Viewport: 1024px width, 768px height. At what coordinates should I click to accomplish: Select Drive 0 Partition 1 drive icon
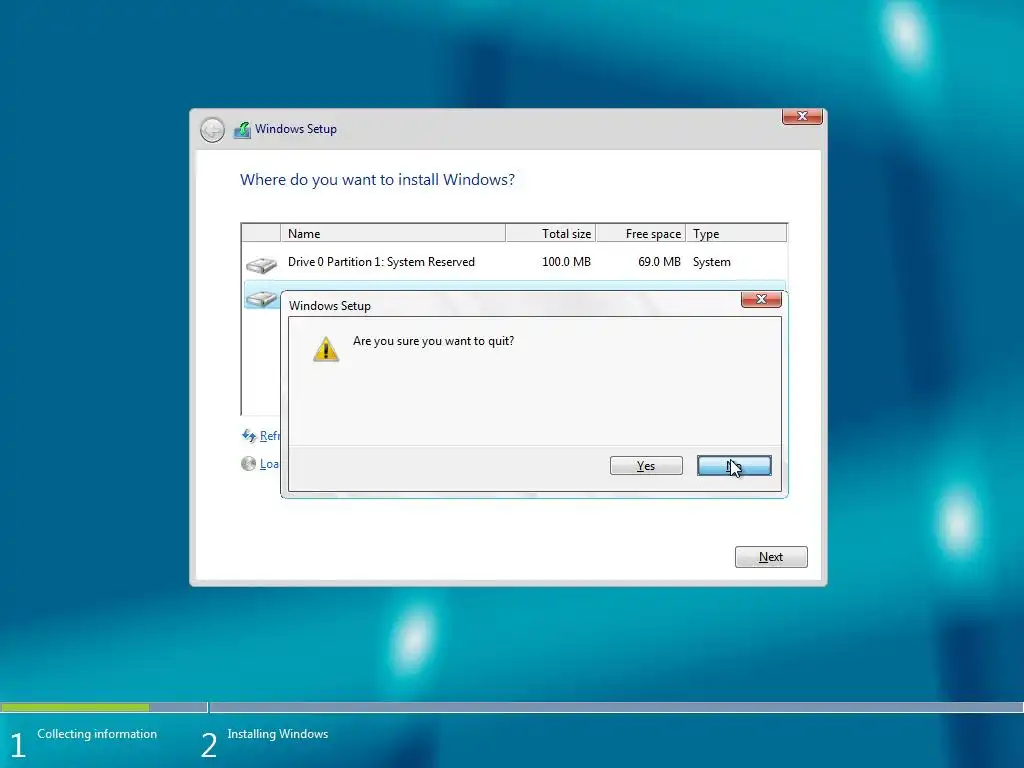coord(261,264)
